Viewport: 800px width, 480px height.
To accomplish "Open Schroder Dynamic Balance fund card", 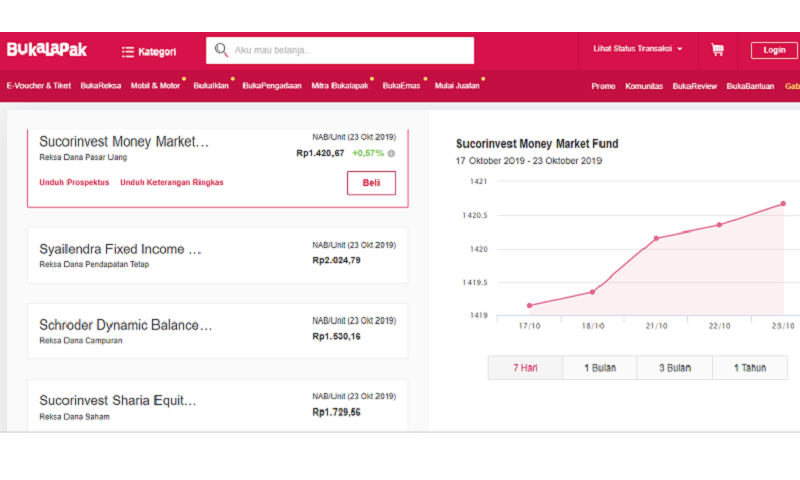I will pos(217,330).
